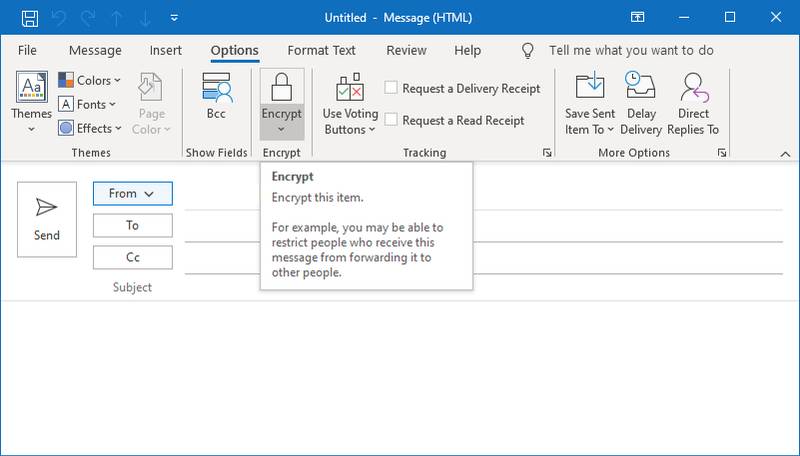Open the Ribbon Display Options
This screenshot has height=456, width=800.
coord(638,17)
